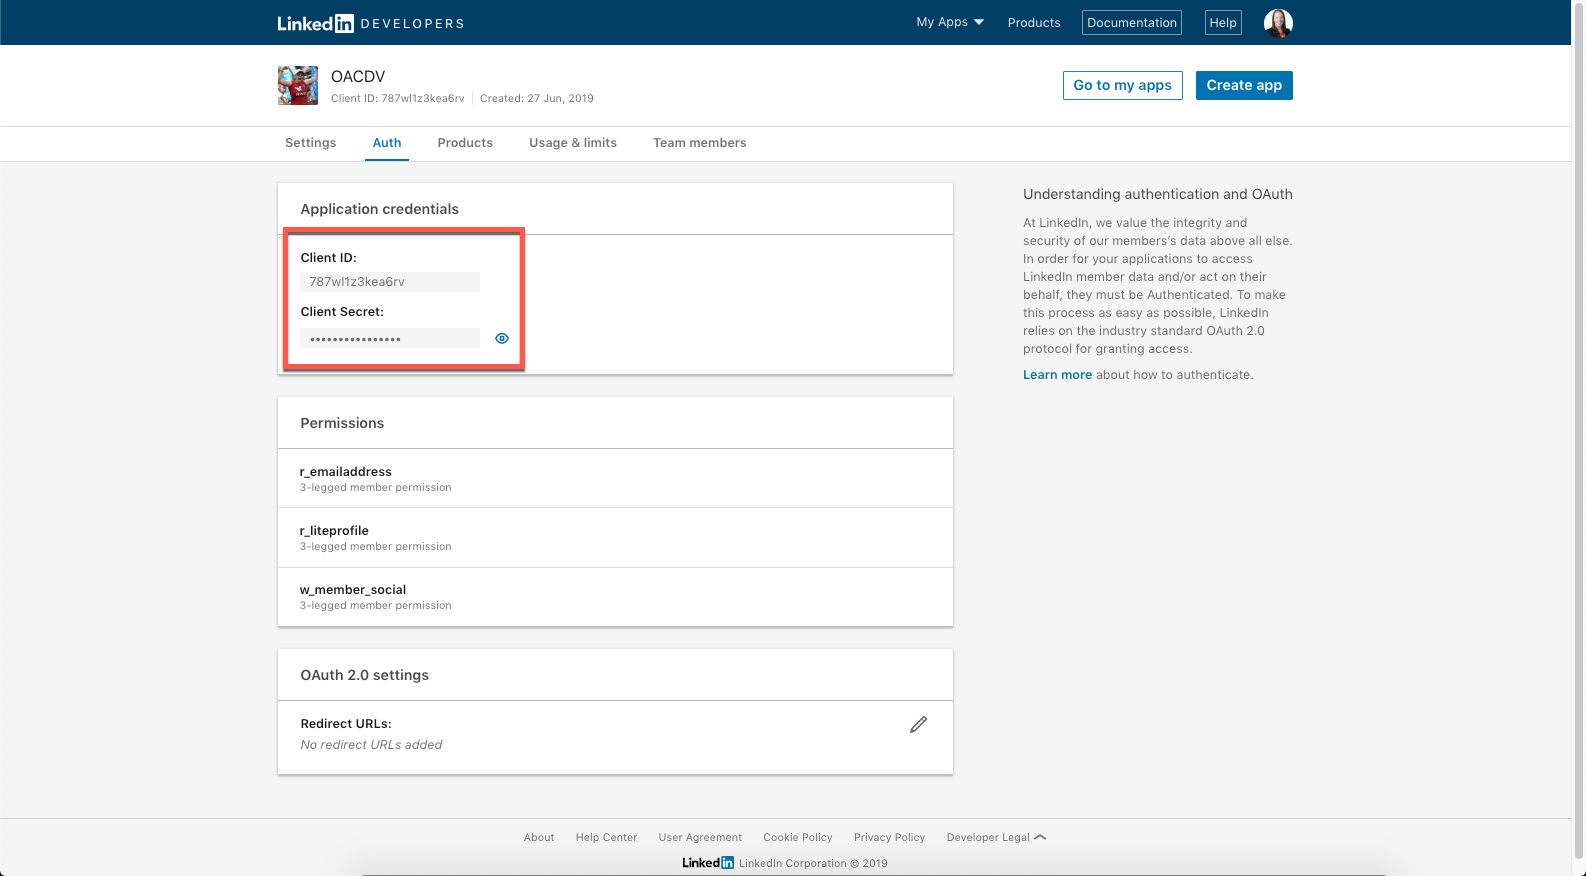1586x876 pixels.
Task: Open the Privacy Policy footer link
Action: tap(889, 838)
